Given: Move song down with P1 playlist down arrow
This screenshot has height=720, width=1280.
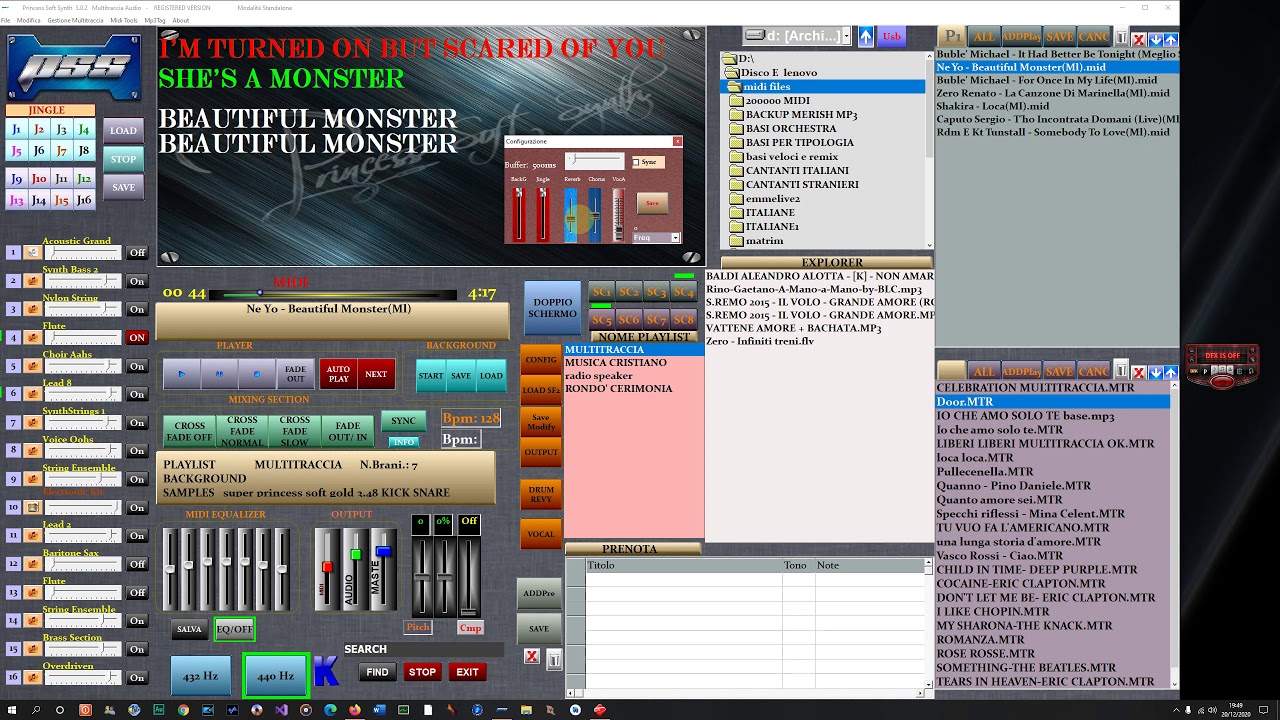Looking at the screenshot, I should [1155, 39].
